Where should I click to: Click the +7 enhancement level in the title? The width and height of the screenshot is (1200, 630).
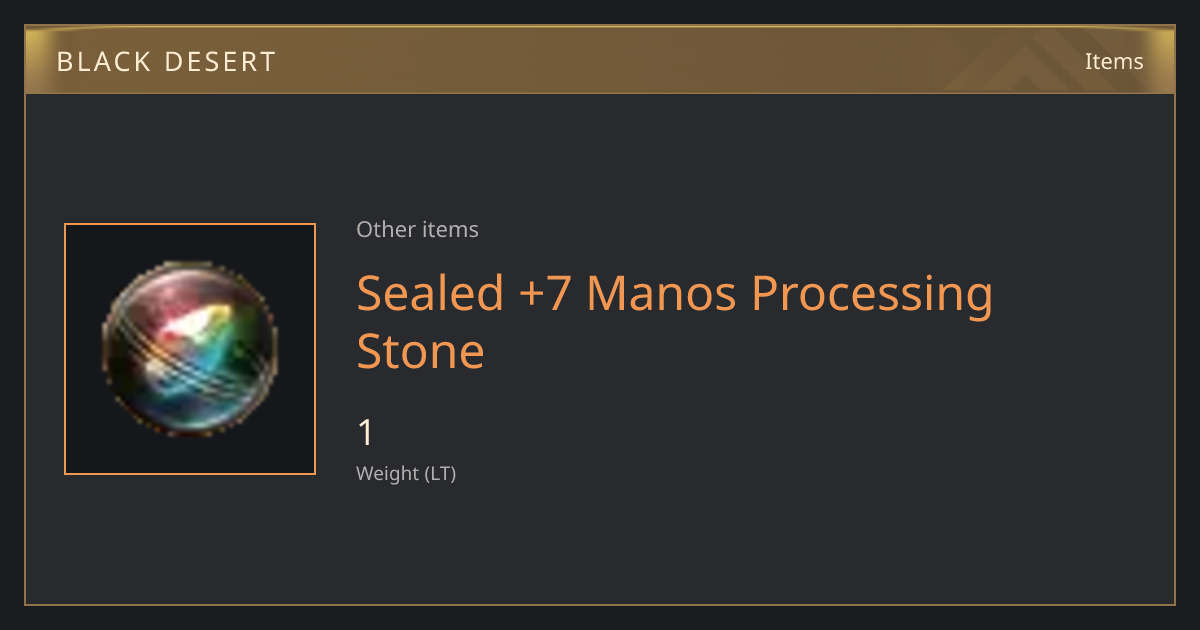coord(546,294)
